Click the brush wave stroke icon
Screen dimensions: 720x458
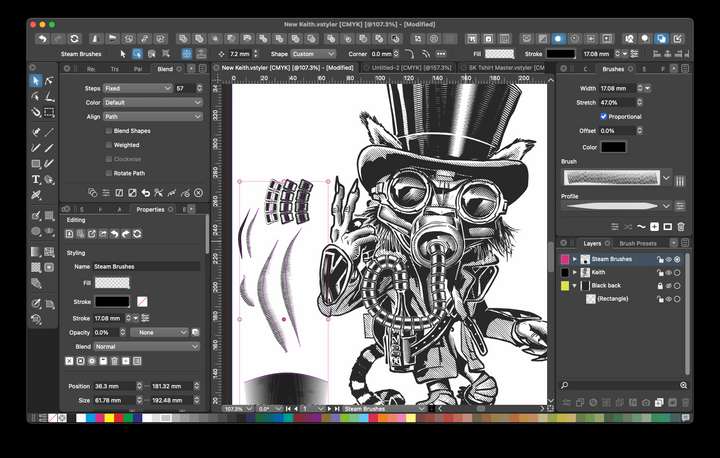641,226
